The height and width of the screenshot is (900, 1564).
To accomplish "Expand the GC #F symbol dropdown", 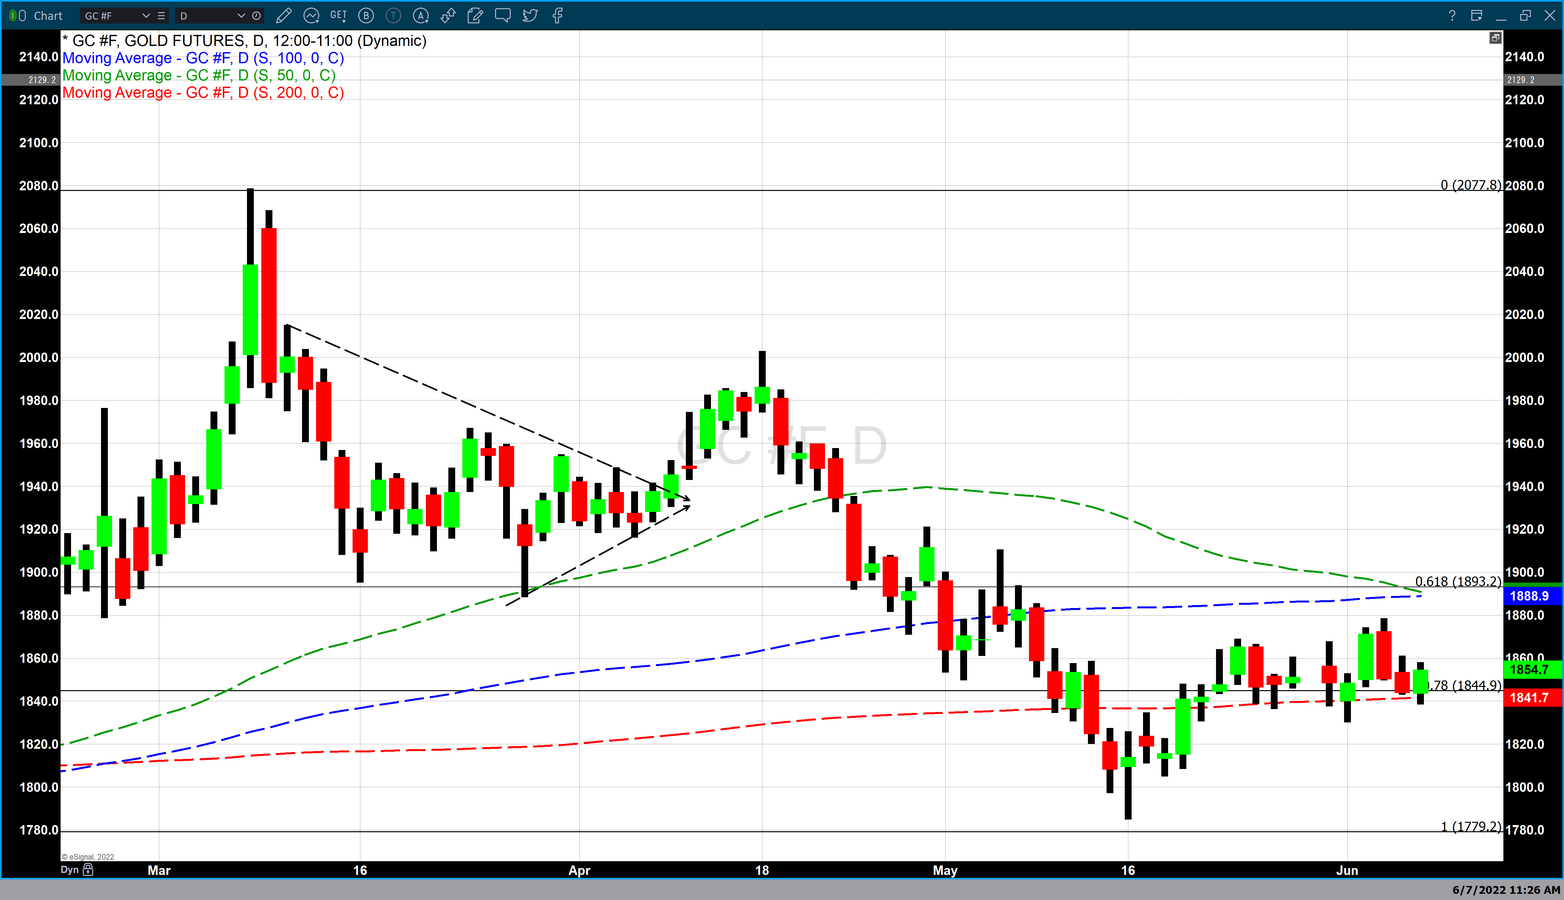I will (146, 16).
